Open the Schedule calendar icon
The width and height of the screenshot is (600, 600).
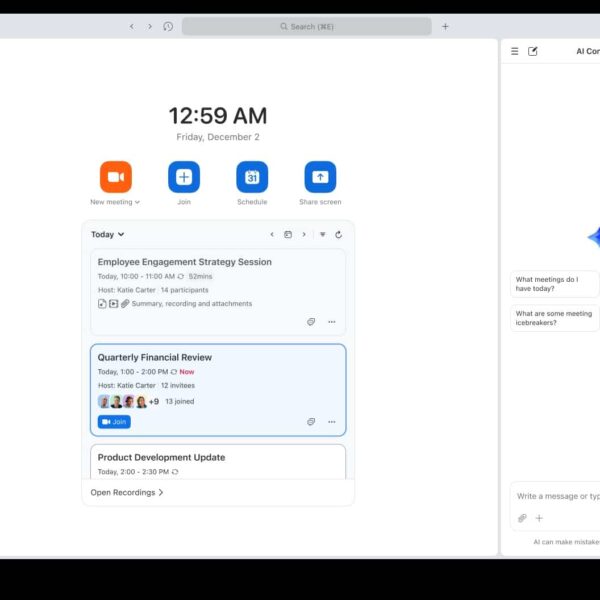click(252, 177)
